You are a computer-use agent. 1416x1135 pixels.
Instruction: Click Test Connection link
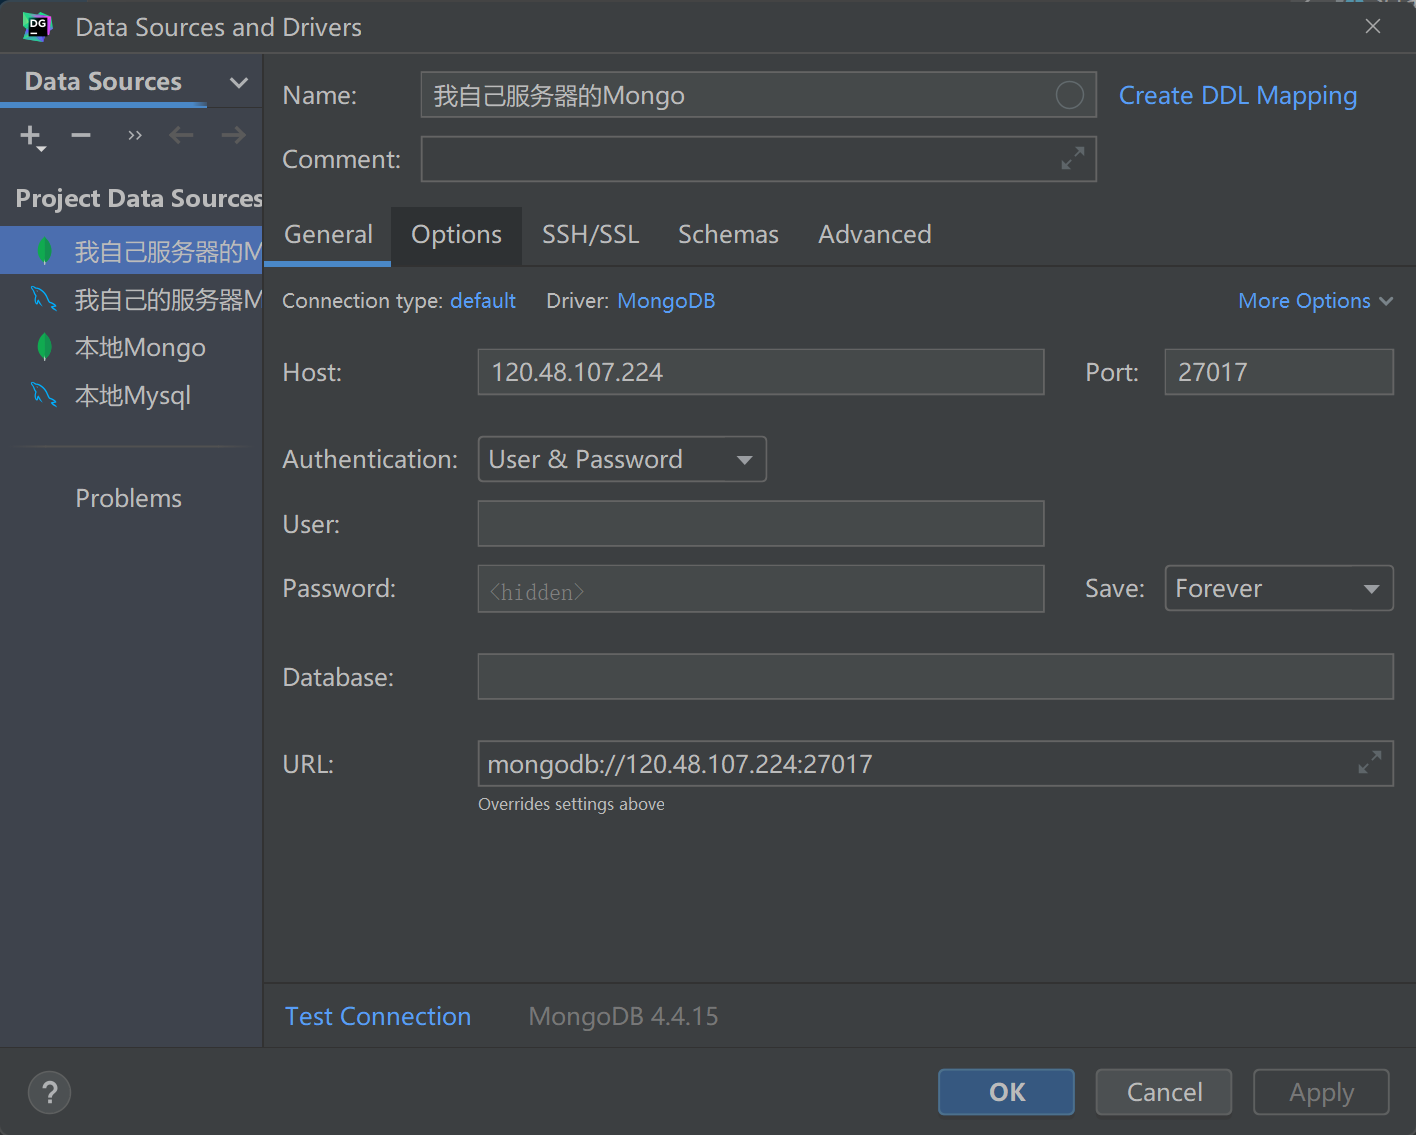coord(378,1016)
